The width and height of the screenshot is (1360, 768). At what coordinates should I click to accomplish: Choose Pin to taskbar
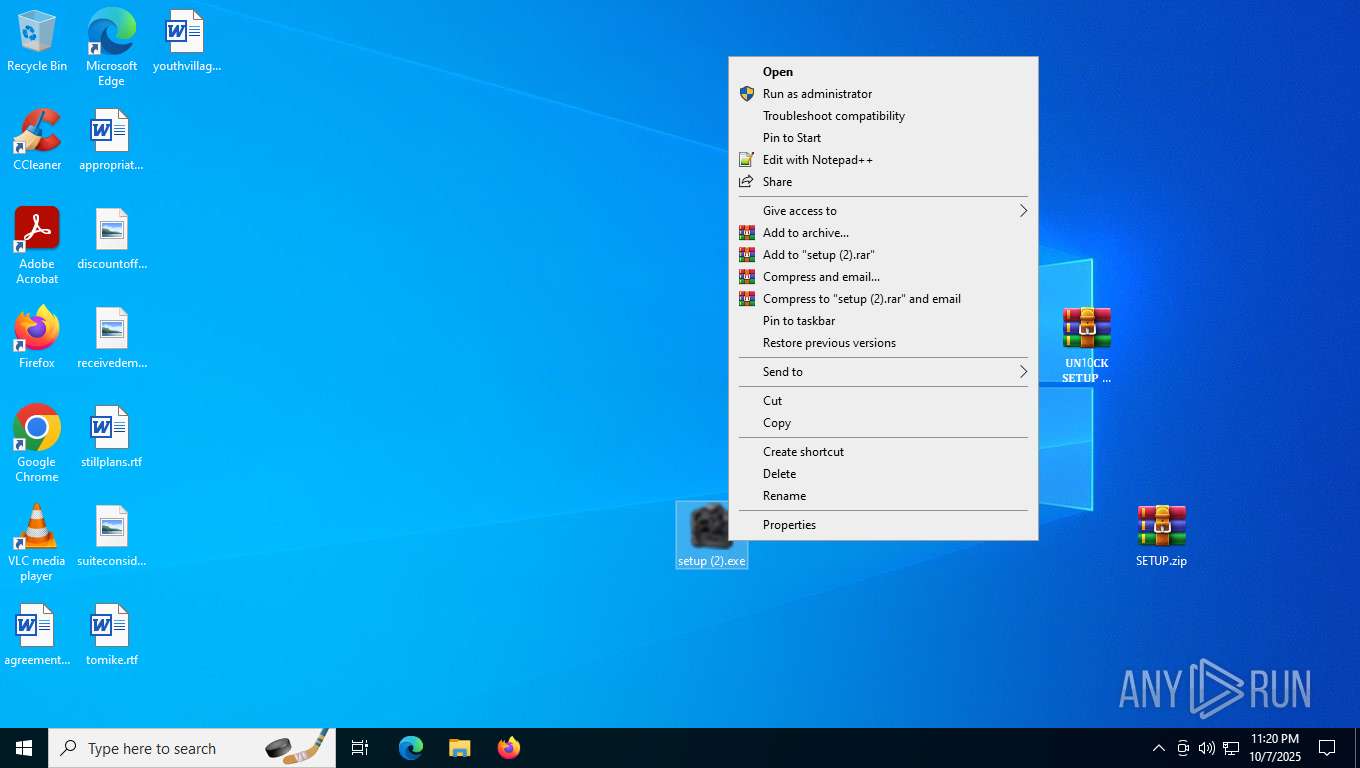point(883,321)
